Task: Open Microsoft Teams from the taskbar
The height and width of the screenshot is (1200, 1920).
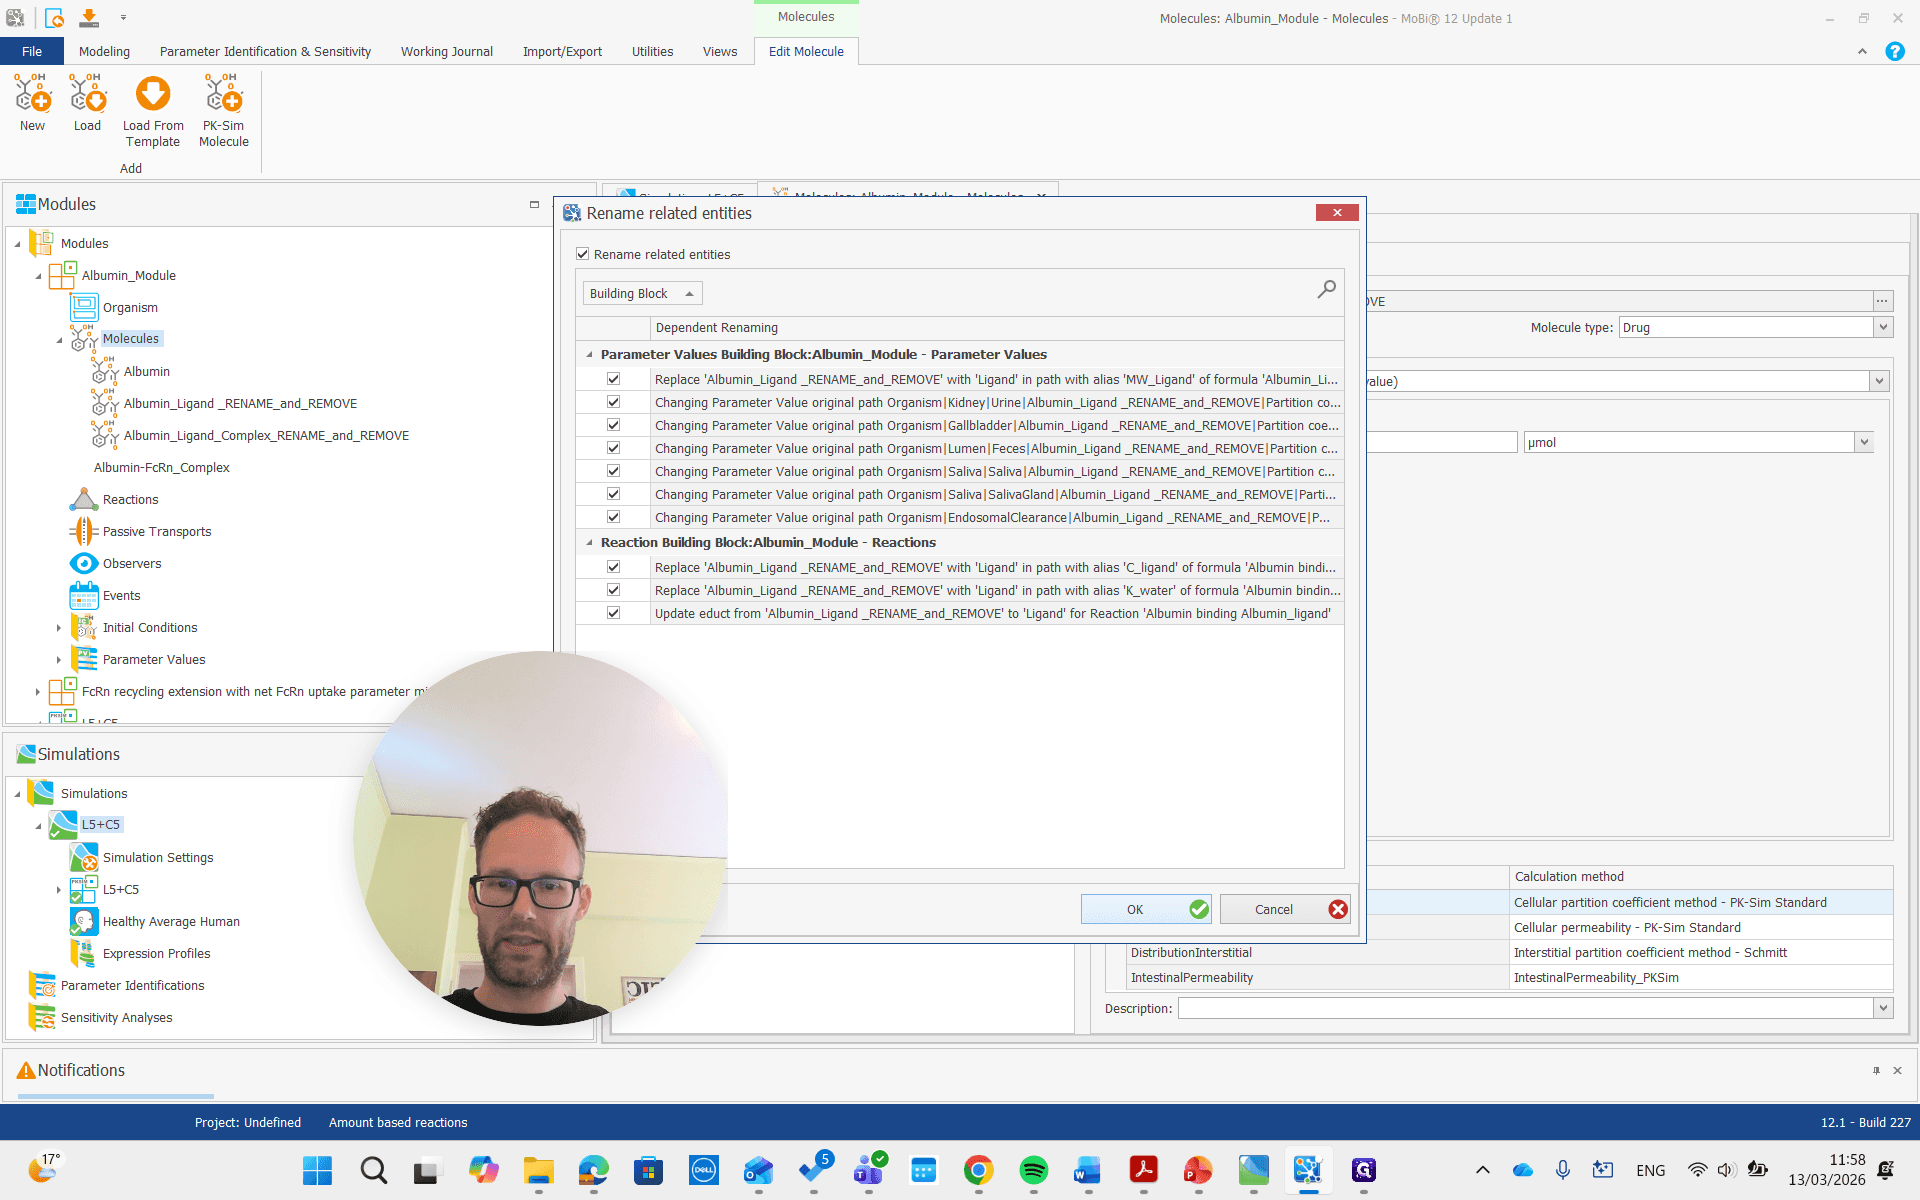Action: pyautogui.click(x=868, y=1170)
